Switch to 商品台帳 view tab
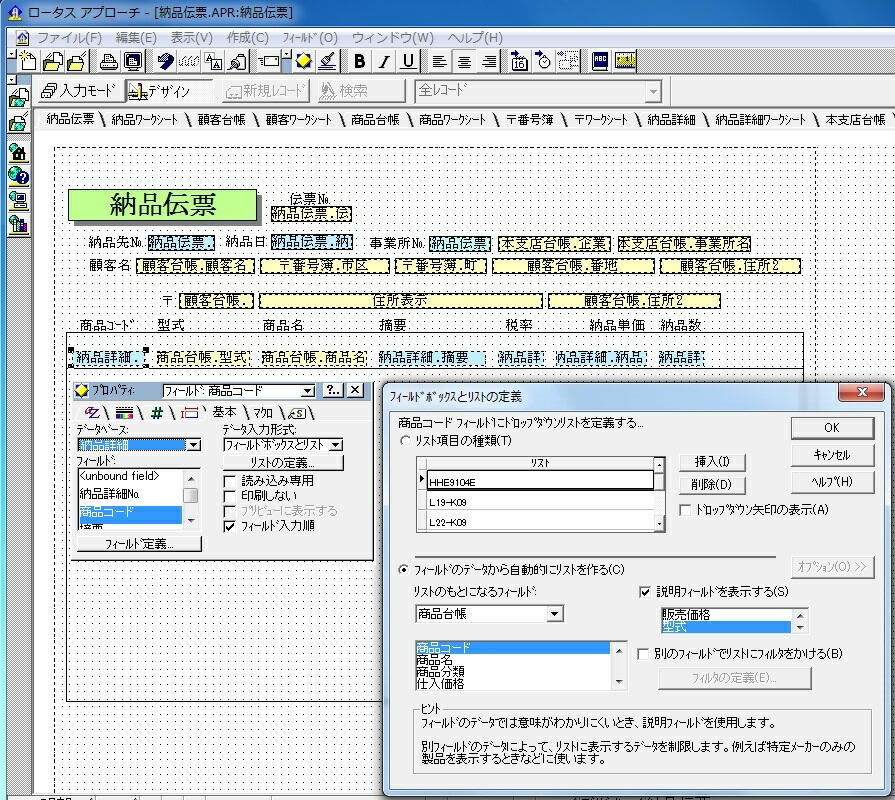 [375, 120]
